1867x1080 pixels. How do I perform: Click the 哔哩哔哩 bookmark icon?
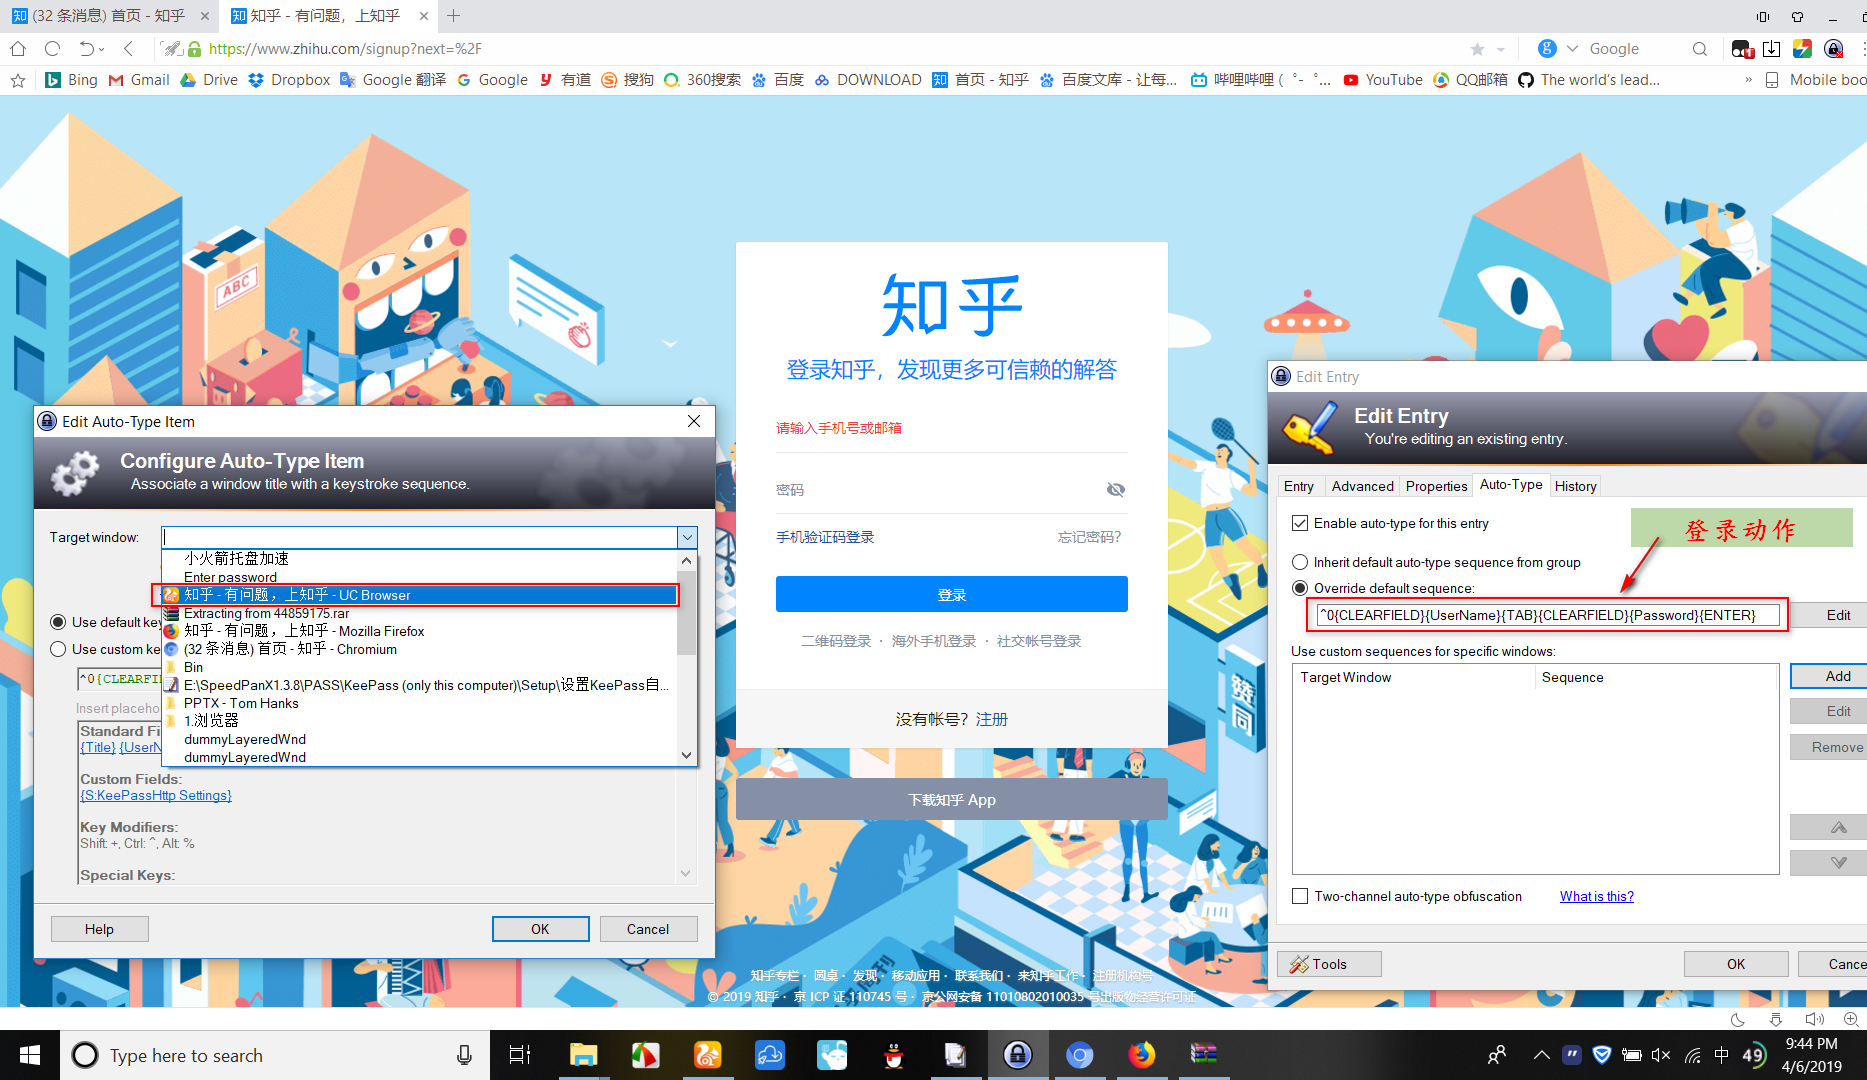(1198, 79)
